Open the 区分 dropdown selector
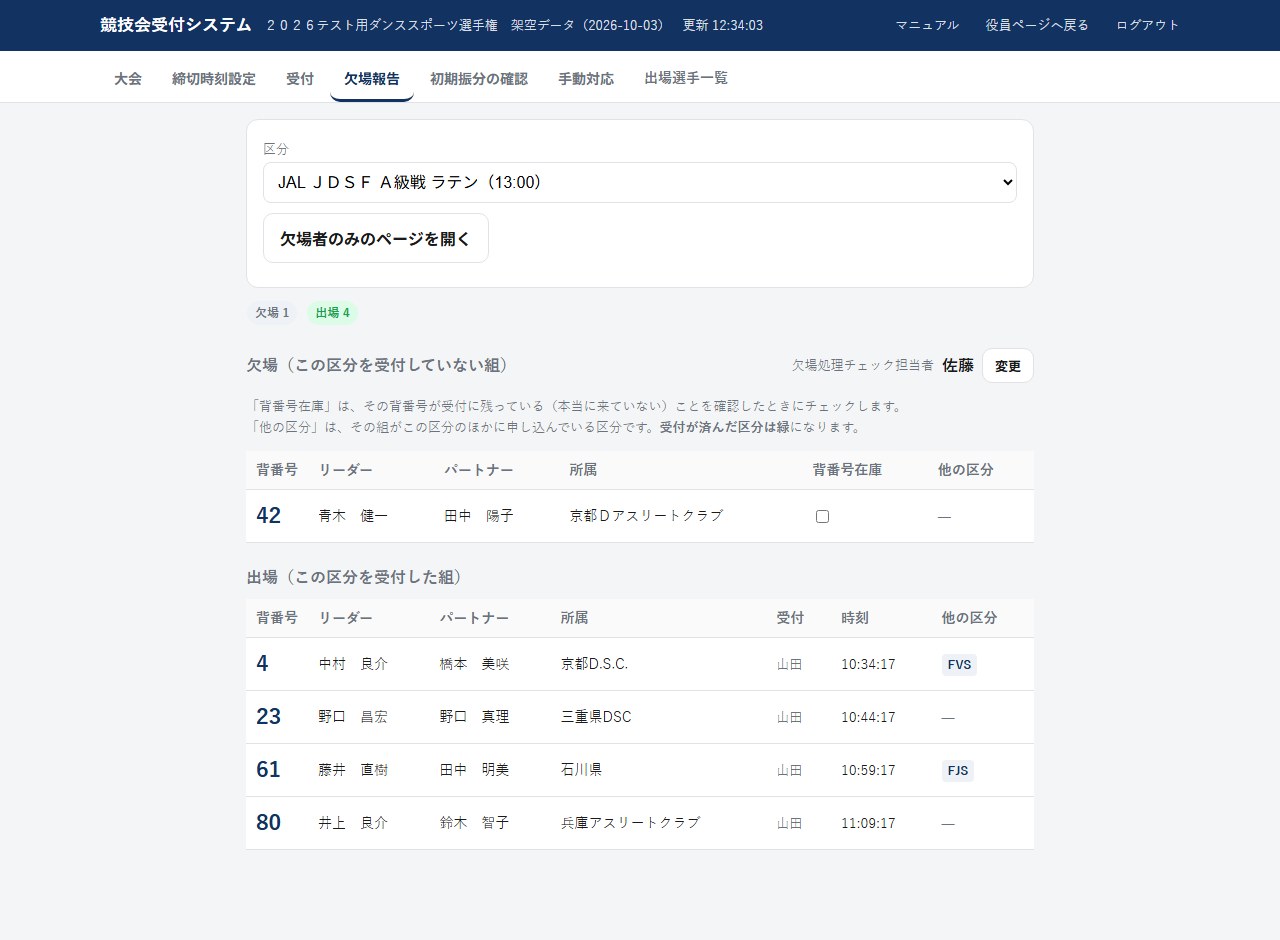Image resolution: width=1280 pixels, height=940 pixels. click(x=640, y=182)
